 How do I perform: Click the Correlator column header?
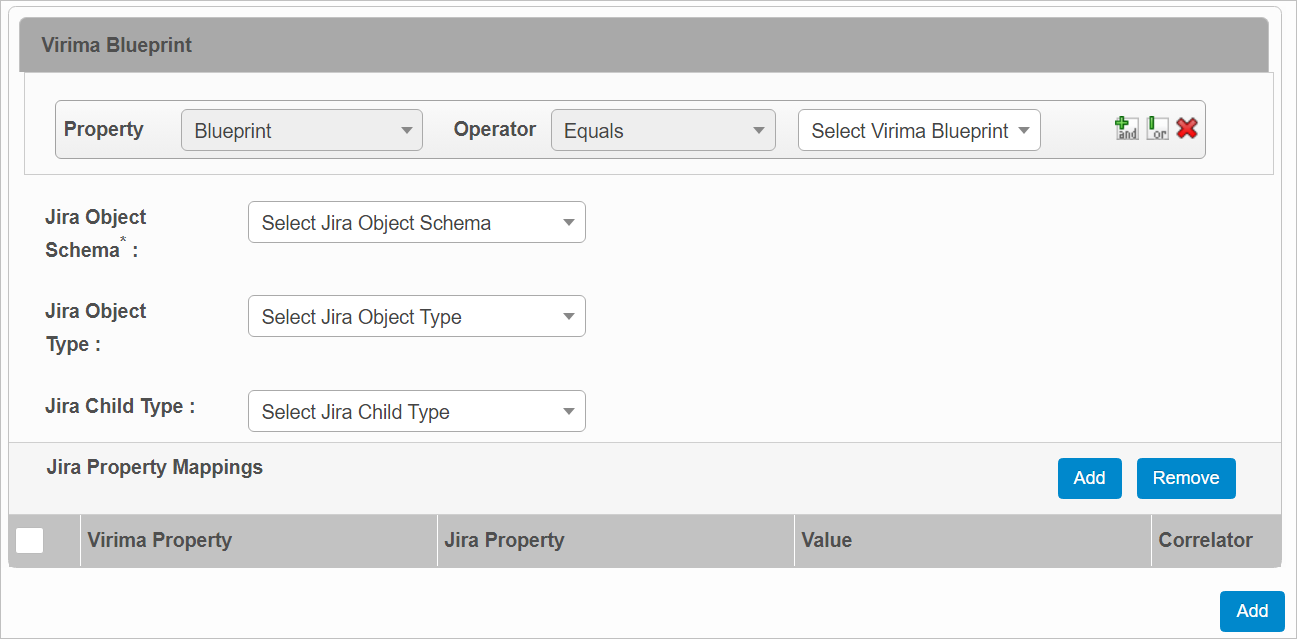1205,540
